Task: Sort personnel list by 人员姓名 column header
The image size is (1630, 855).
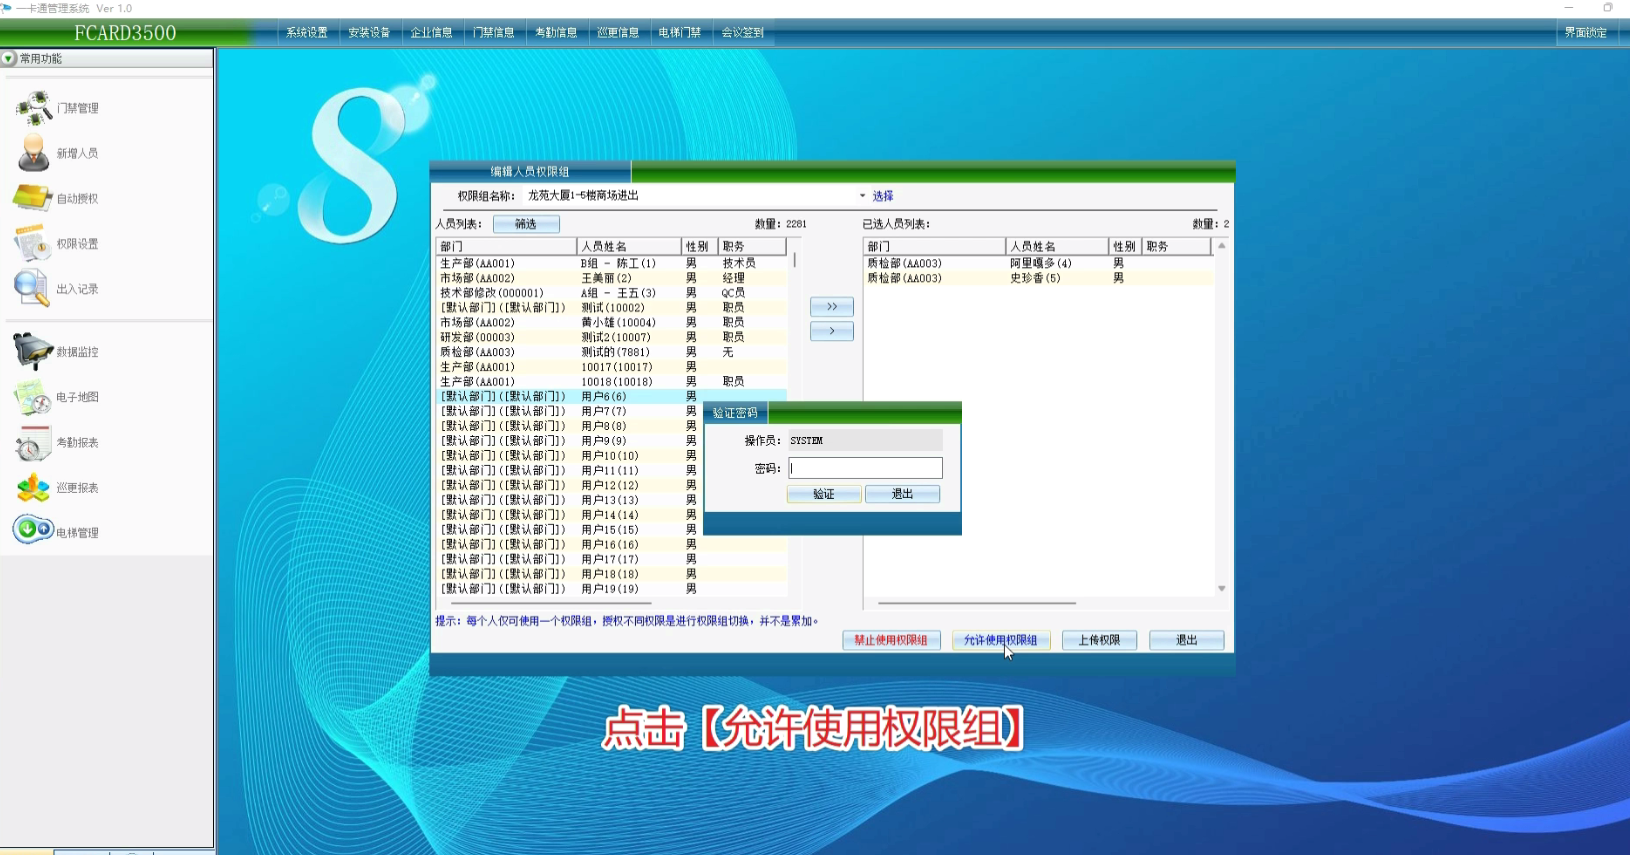Action: (629, 246)
